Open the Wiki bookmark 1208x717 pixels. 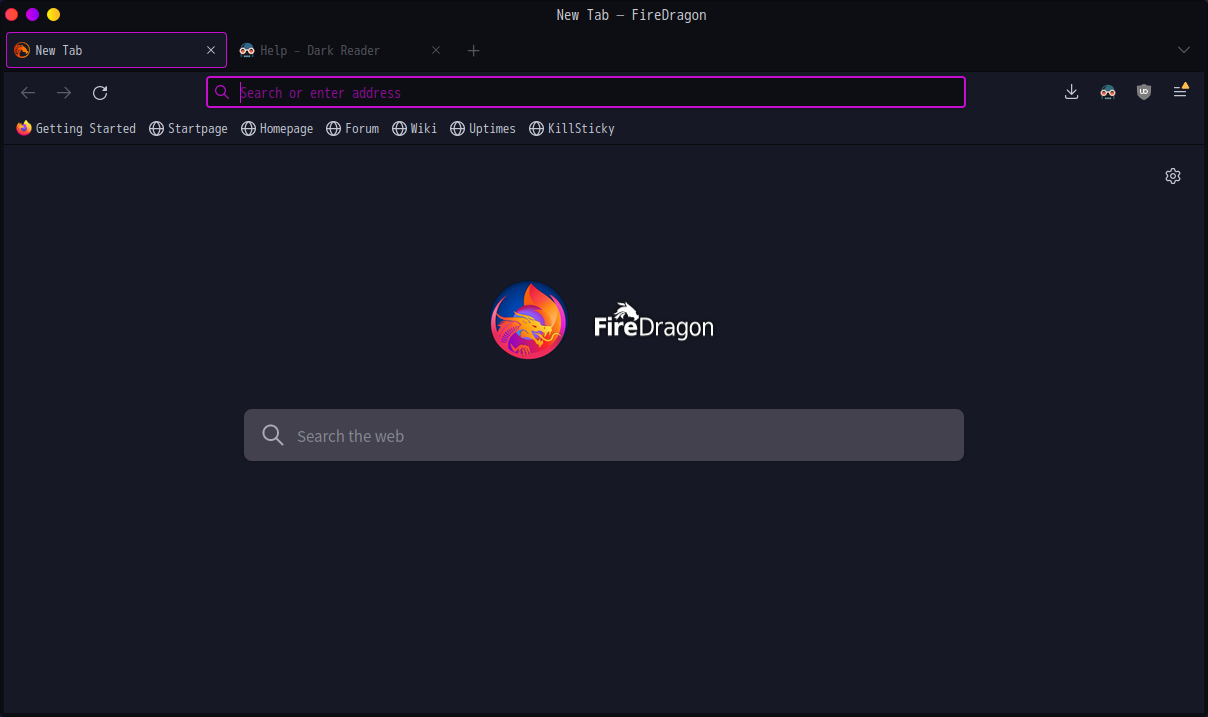tap(414, 128)
